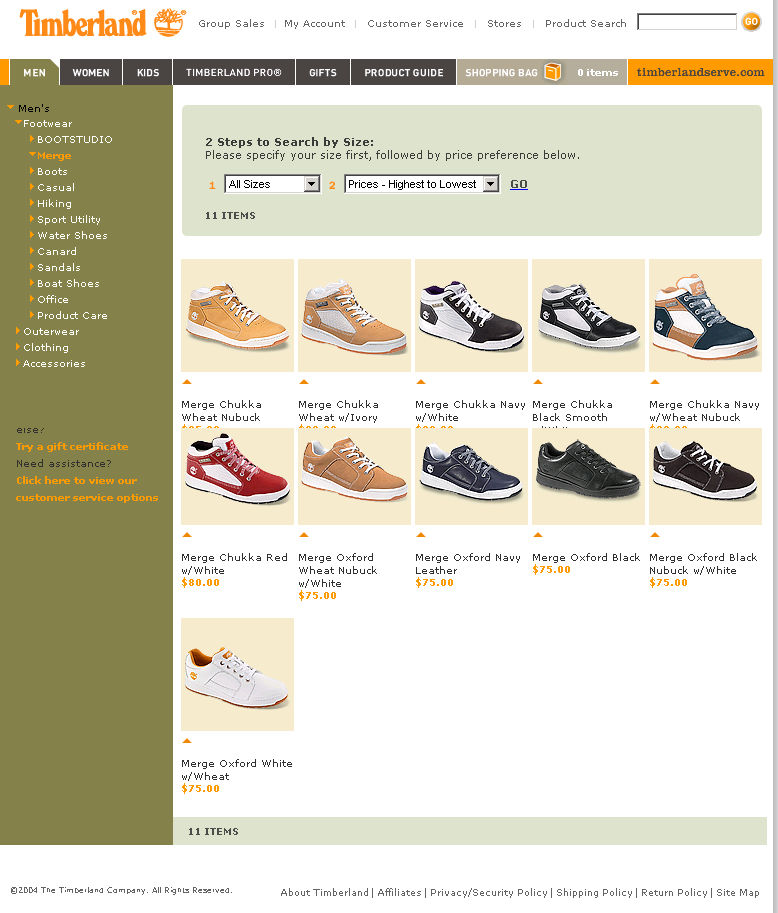Click Privacy/Security Policy footer link
This screenshot has height=913, width=778.
(489, 892)
